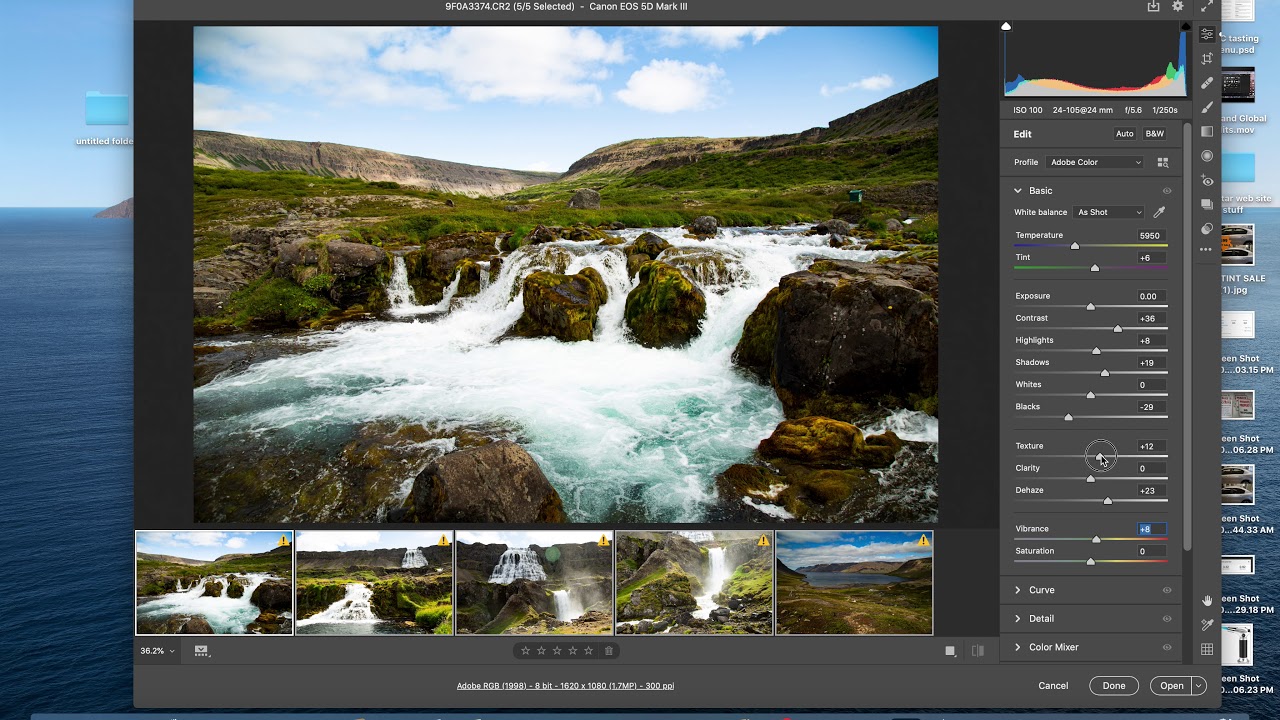
Task: Click the Exposure value field
Action: point(1151,296)
